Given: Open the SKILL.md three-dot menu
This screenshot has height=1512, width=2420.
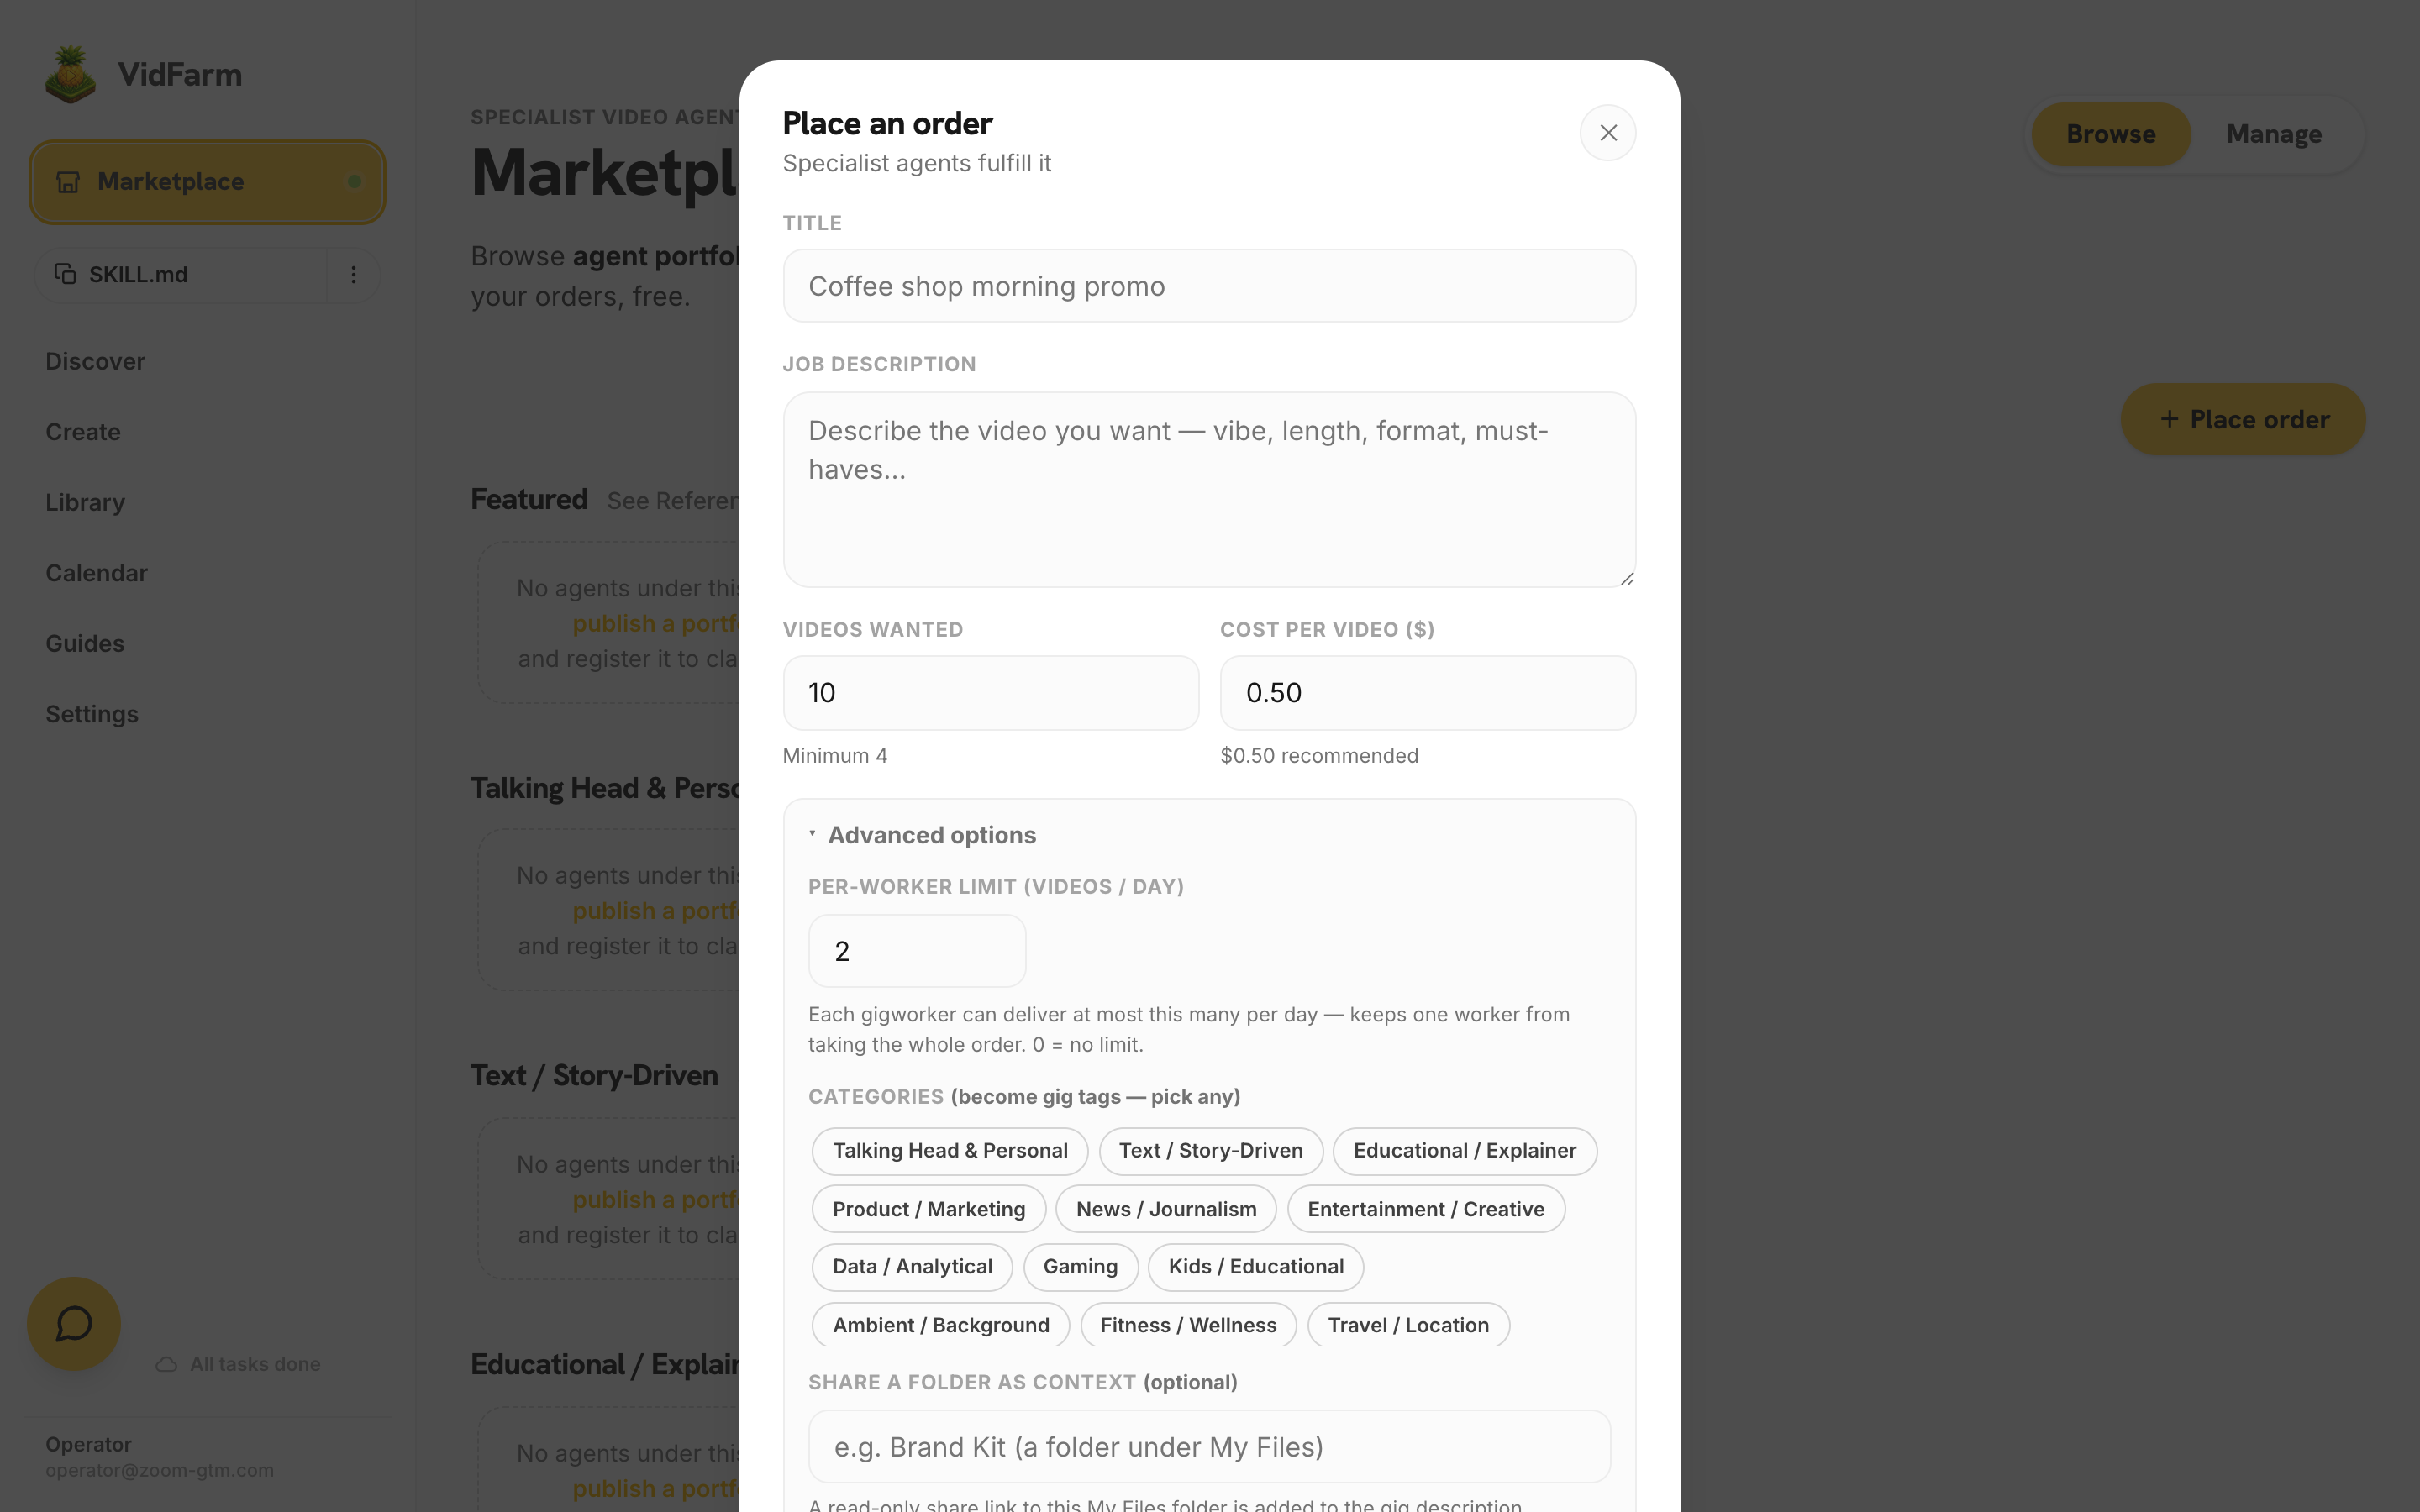Looking at the screenshot, I should click(x=353, y=274).
